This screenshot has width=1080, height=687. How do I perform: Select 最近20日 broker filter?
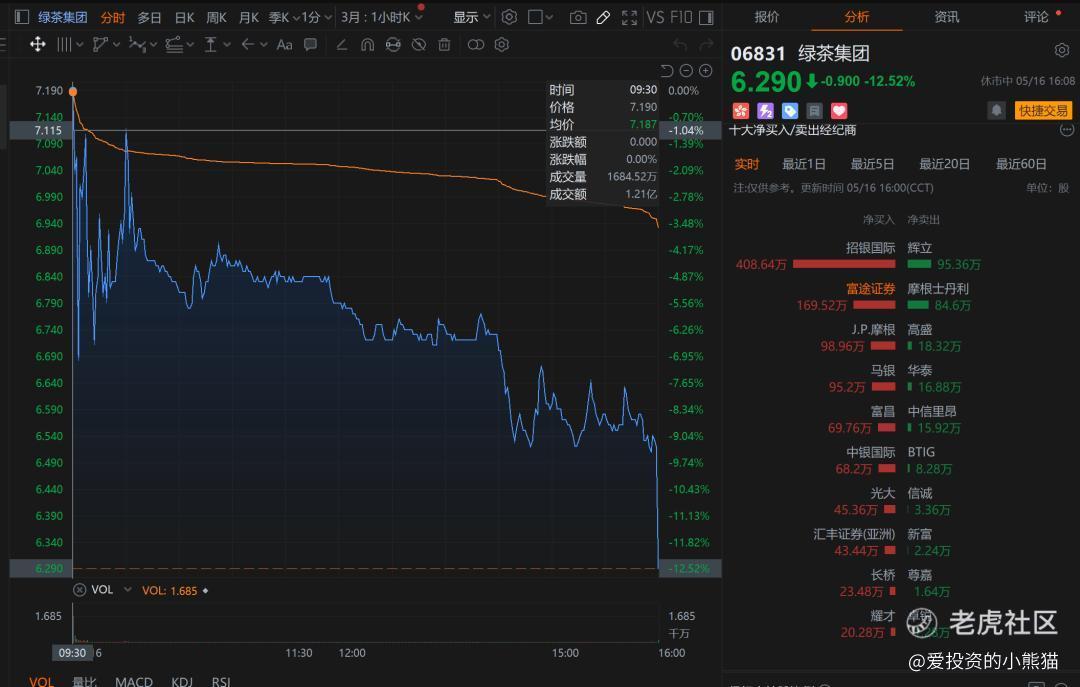tap(944, 164)
